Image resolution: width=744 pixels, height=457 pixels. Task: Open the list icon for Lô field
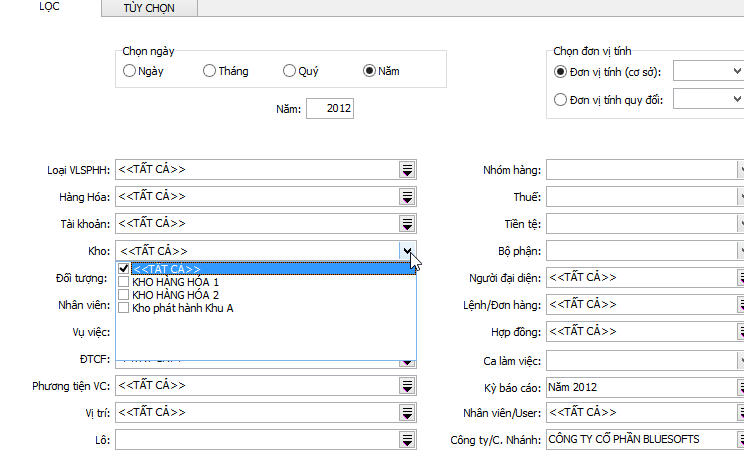pos(407,439)
